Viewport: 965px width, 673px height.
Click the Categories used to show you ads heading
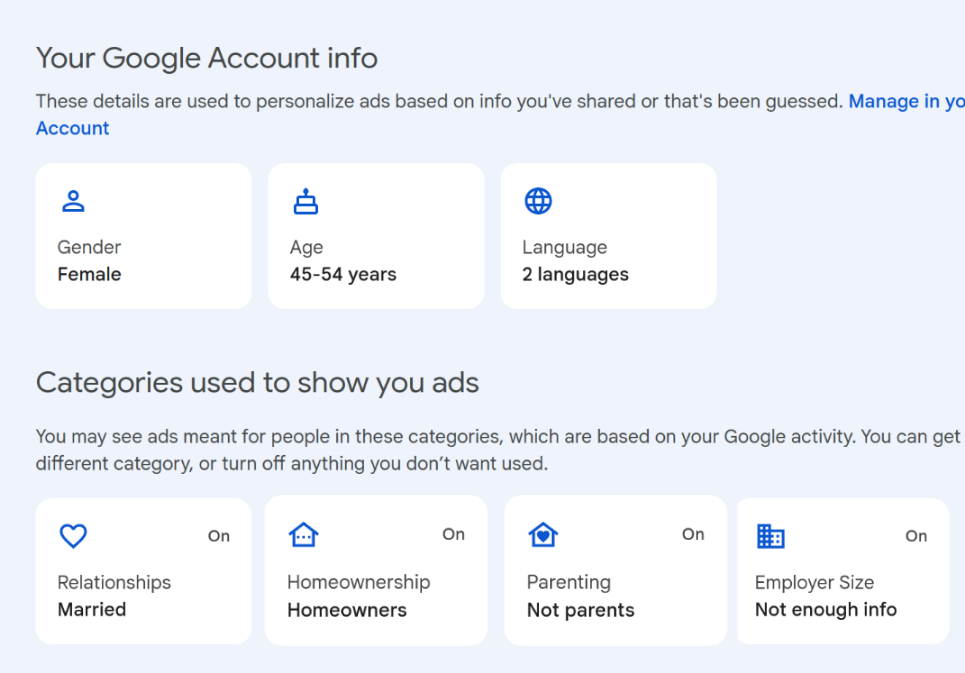pos(257,383)
